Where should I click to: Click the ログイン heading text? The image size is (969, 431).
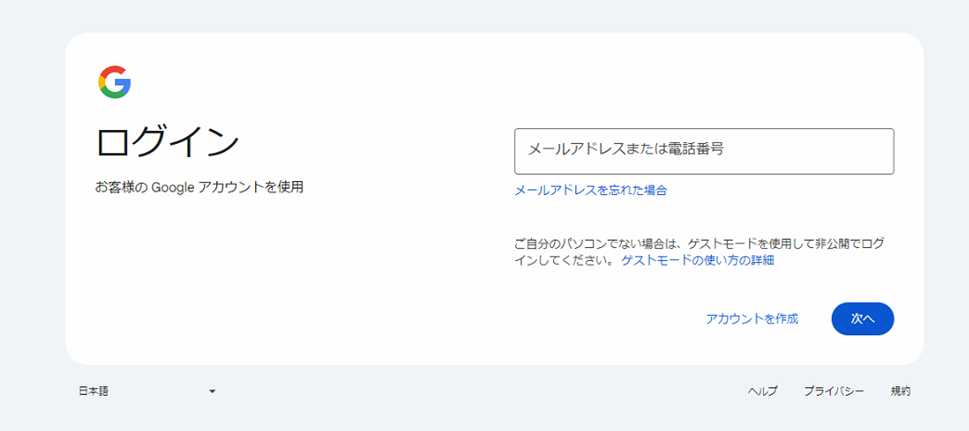(167, 143)
